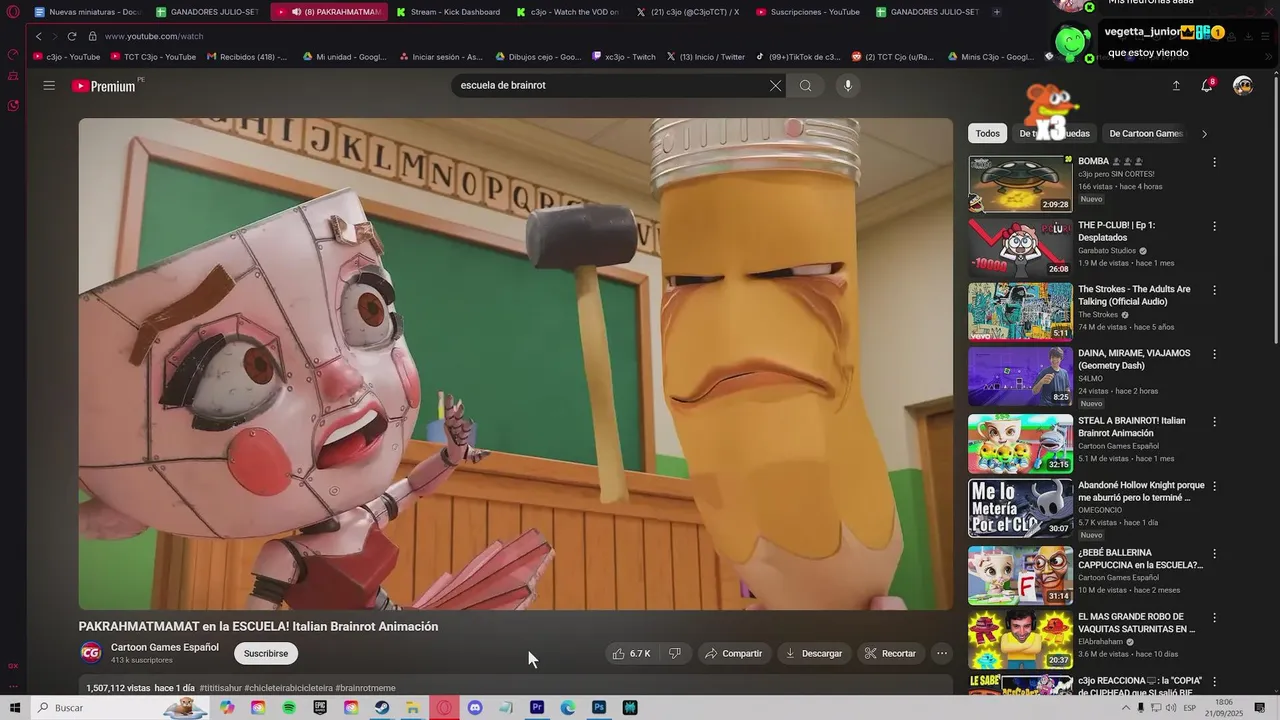Select the De Cartoon Games filter chip
Image resolution: width=1280 pixels, height=720 pixels.
coord(1145,134)
